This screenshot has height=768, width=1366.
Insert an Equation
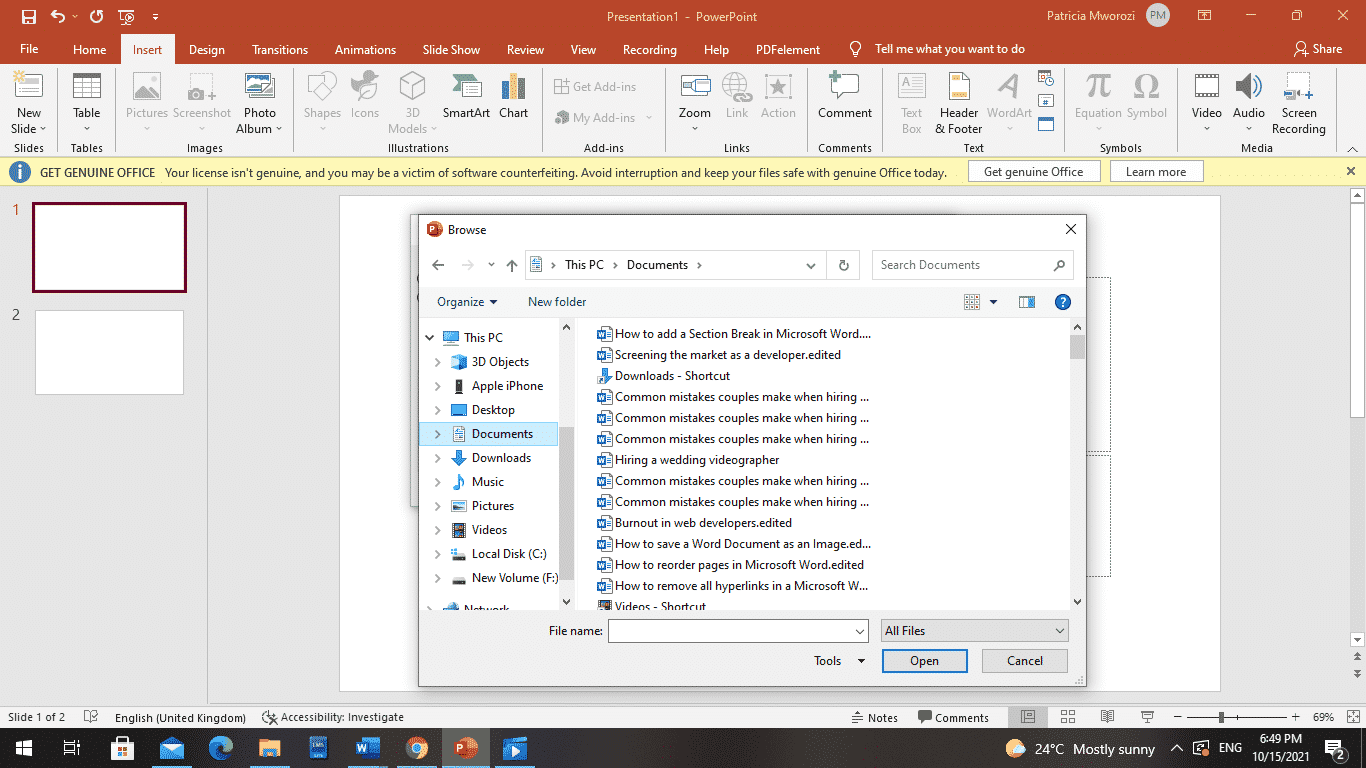click(x=1097, y=95)
